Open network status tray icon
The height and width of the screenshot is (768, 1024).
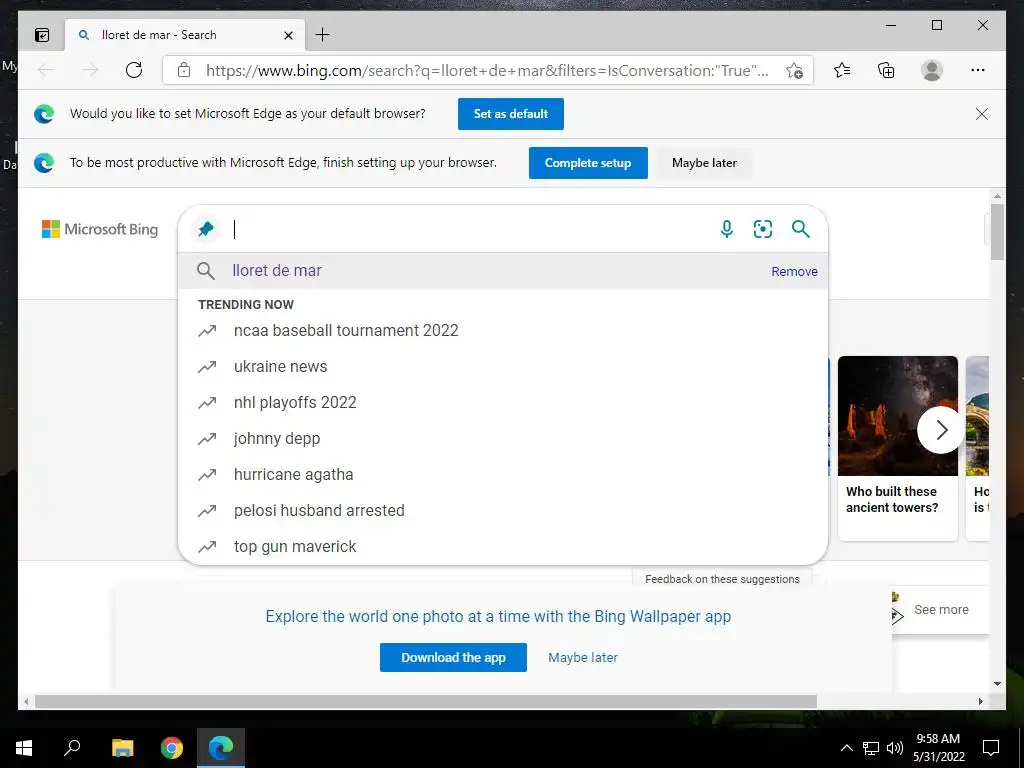[x=871, y=748]
